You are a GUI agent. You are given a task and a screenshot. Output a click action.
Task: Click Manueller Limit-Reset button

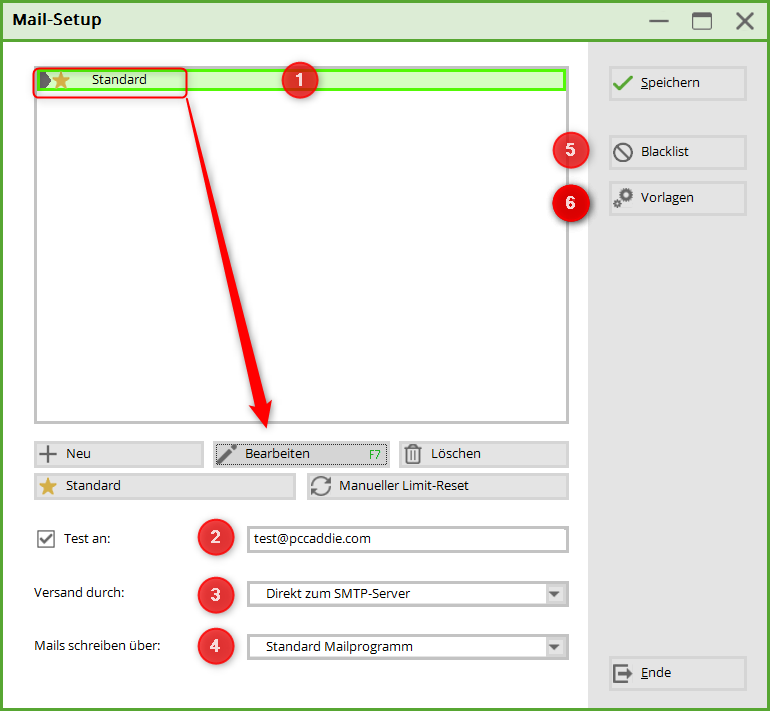click(x=438, y=486)
